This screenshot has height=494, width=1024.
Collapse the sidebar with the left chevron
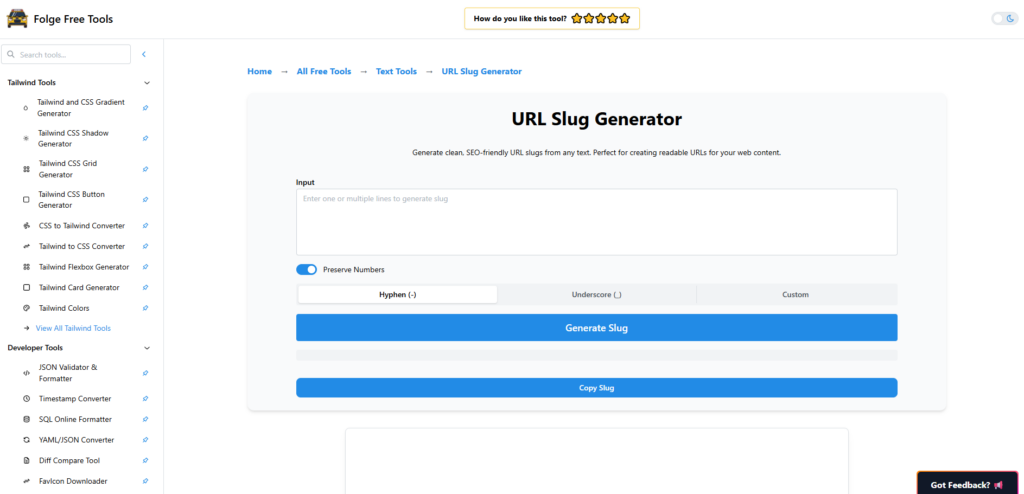tap(144, 55)
